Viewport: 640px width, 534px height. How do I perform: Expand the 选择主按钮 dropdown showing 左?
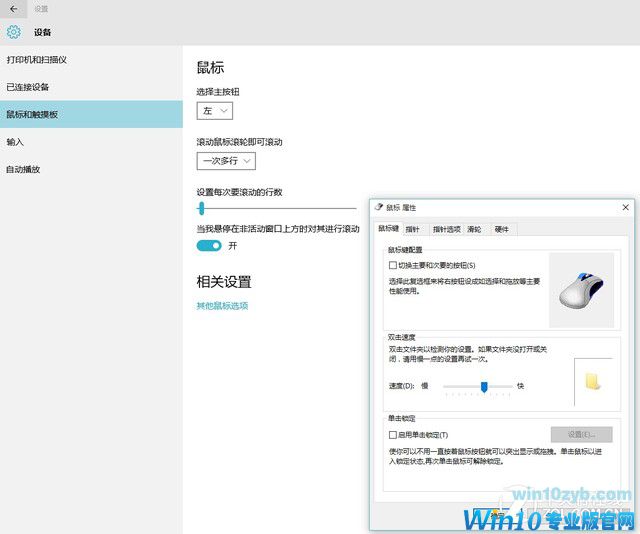tap(215, 111)
